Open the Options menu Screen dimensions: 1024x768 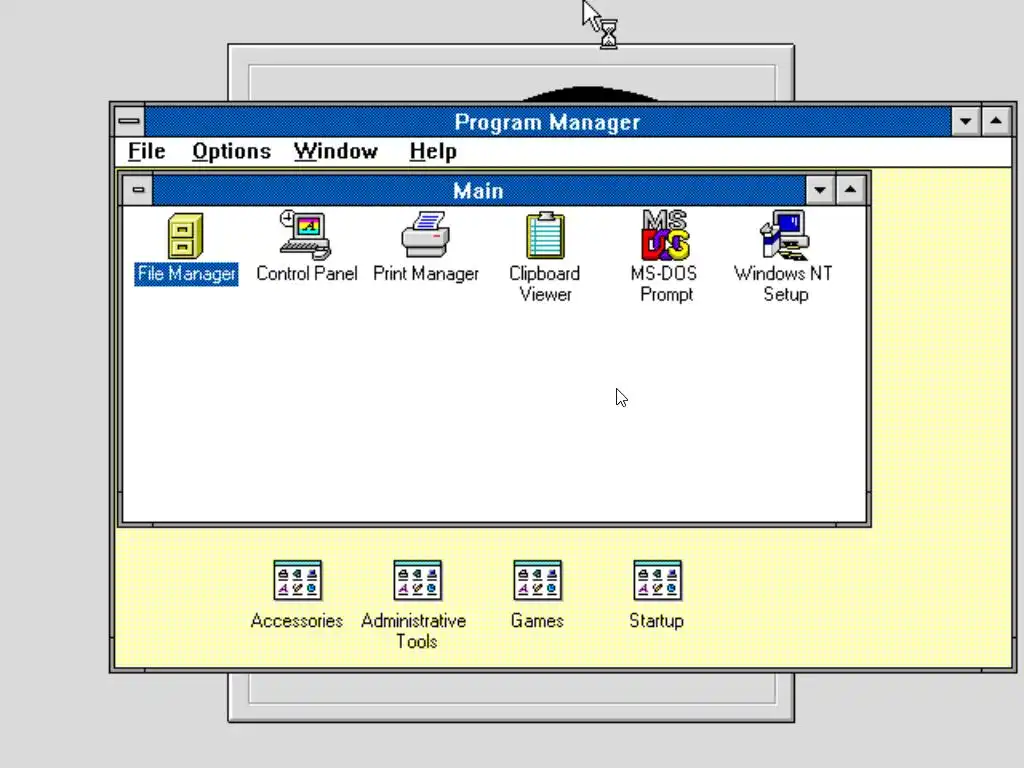(x=231, y=152)
